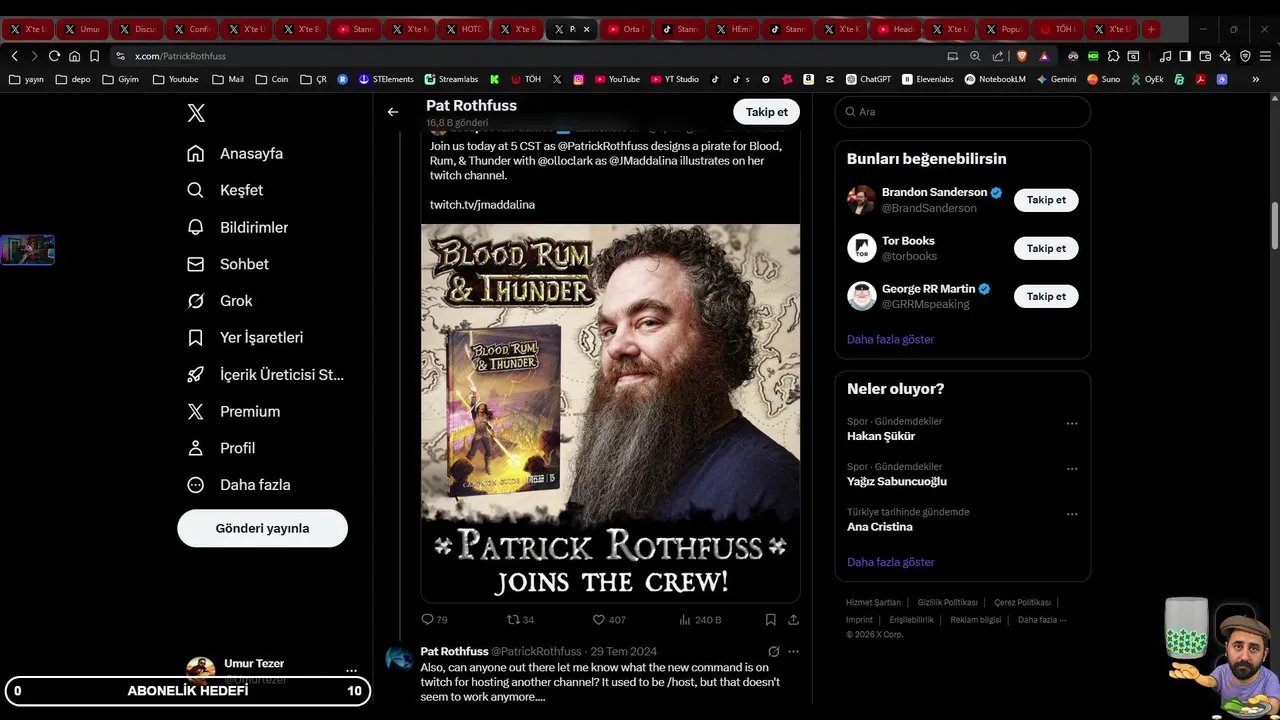The image size is (1280, 720).
Task: Click the X logo in the sidebar
Action: click(196, 113)
